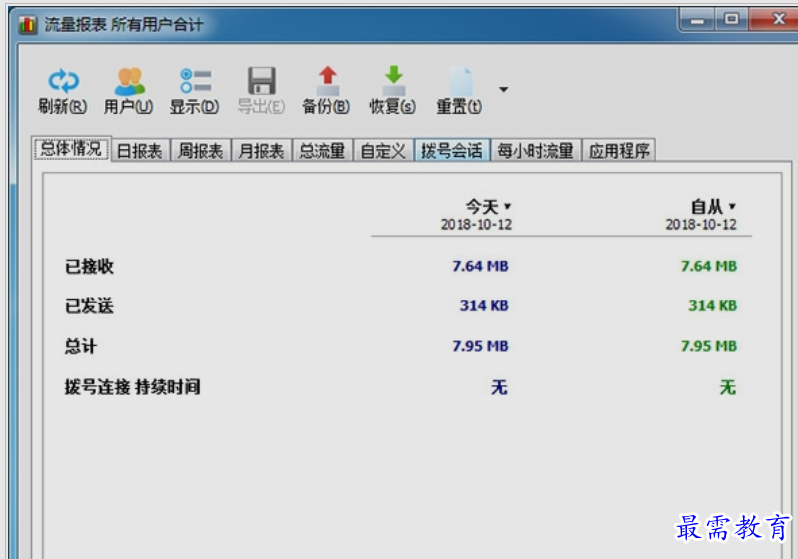
Task: Switch to the 月报表 tab
Action: [261, 151]
